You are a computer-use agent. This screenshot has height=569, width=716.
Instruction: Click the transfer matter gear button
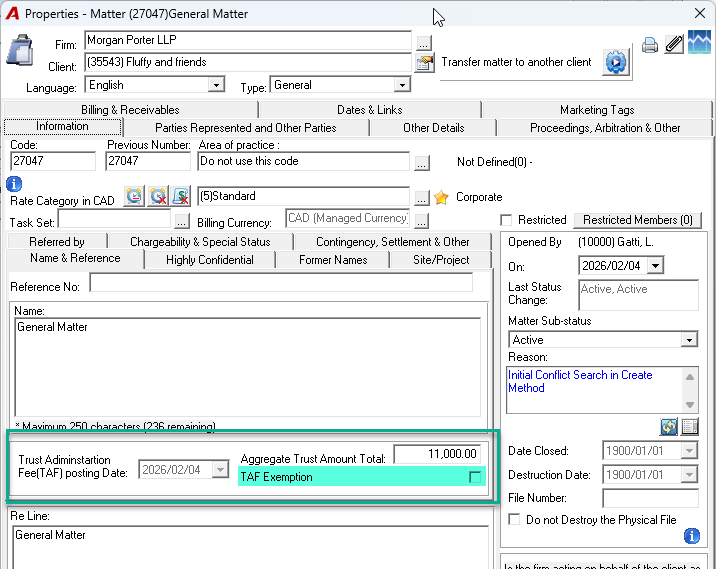coord(616,62)
